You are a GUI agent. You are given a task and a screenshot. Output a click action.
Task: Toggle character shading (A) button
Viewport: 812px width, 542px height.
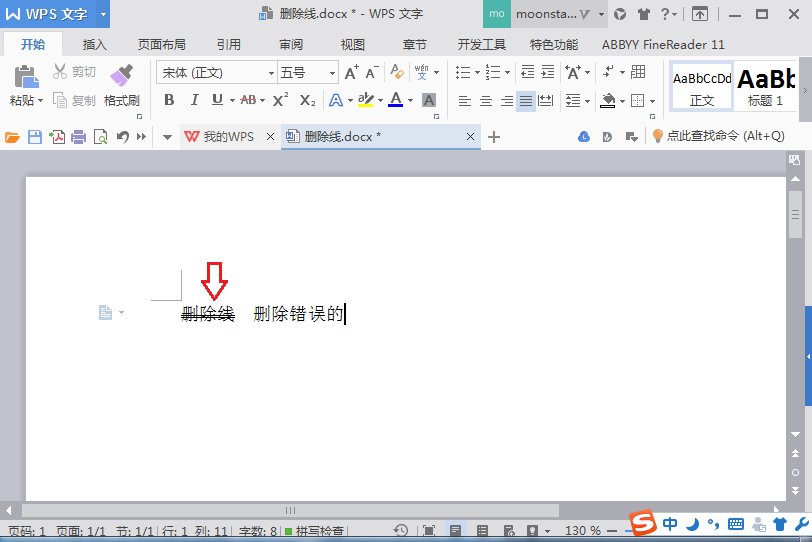(429, 99)
